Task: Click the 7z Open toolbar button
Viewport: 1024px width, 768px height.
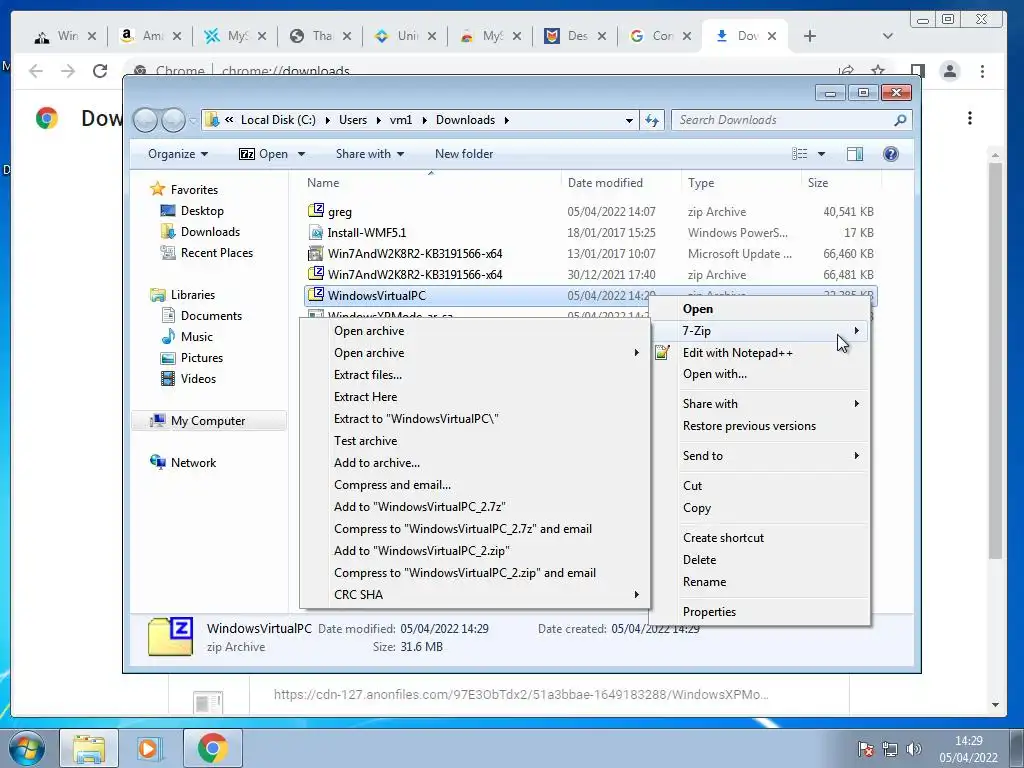Action: [x=264, y=154]
